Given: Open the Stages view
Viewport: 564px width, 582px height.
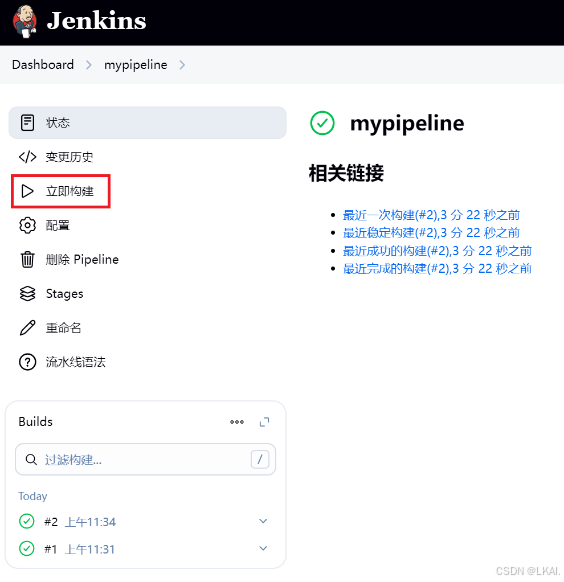Looking at the screenshot, I should pos(65,294).
